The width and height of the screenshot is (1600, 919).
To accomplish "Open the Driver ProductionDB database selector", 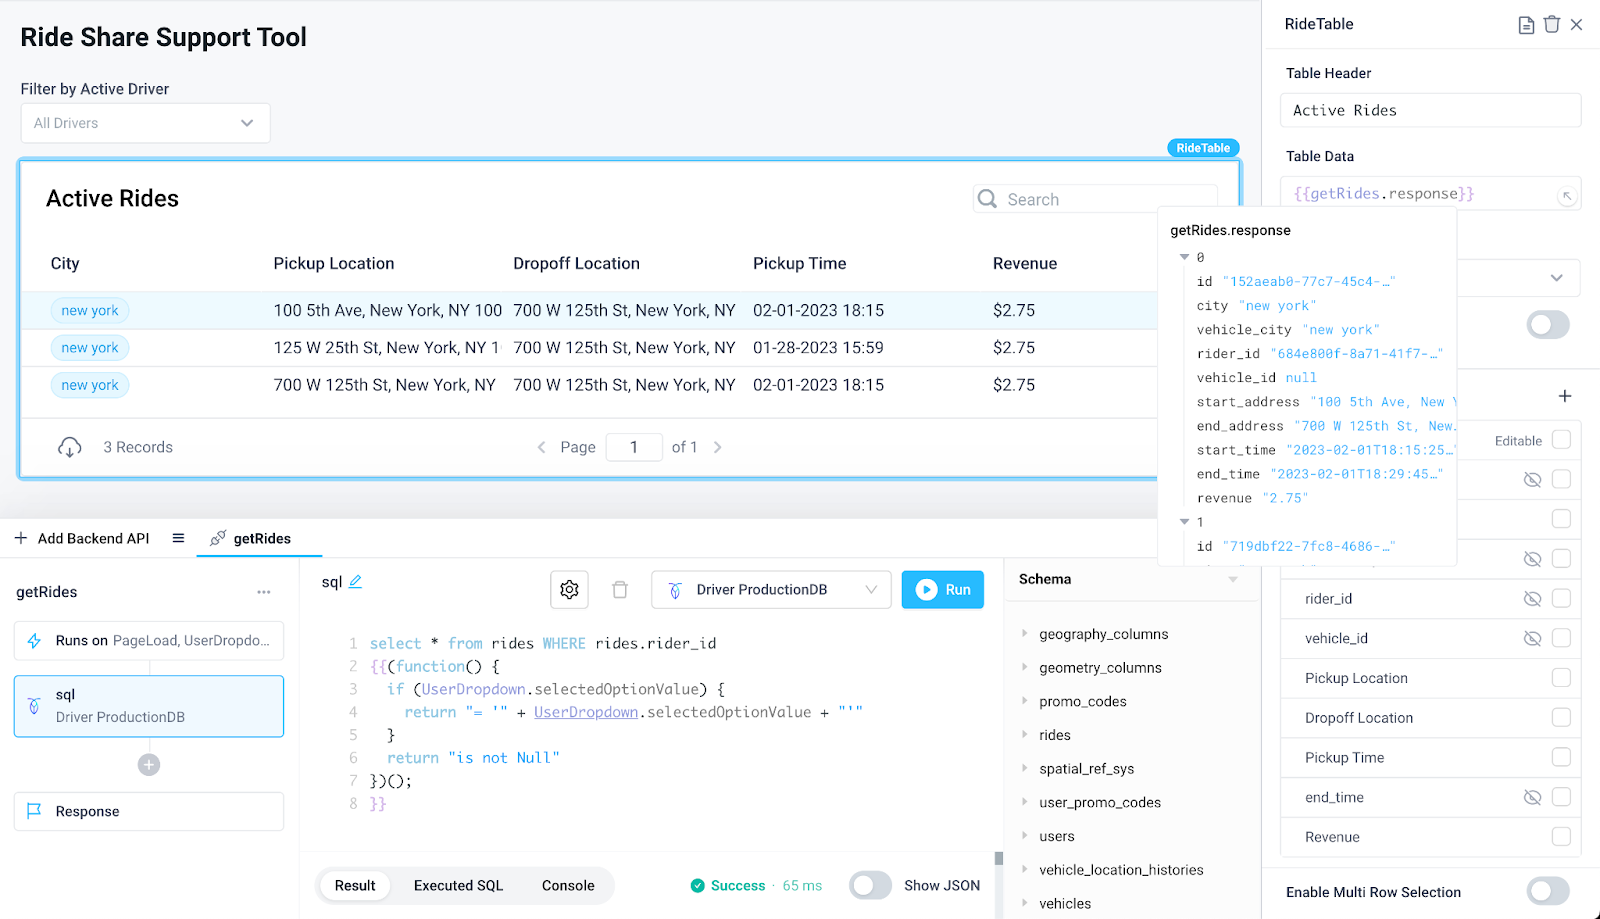I will click(770, 589).
